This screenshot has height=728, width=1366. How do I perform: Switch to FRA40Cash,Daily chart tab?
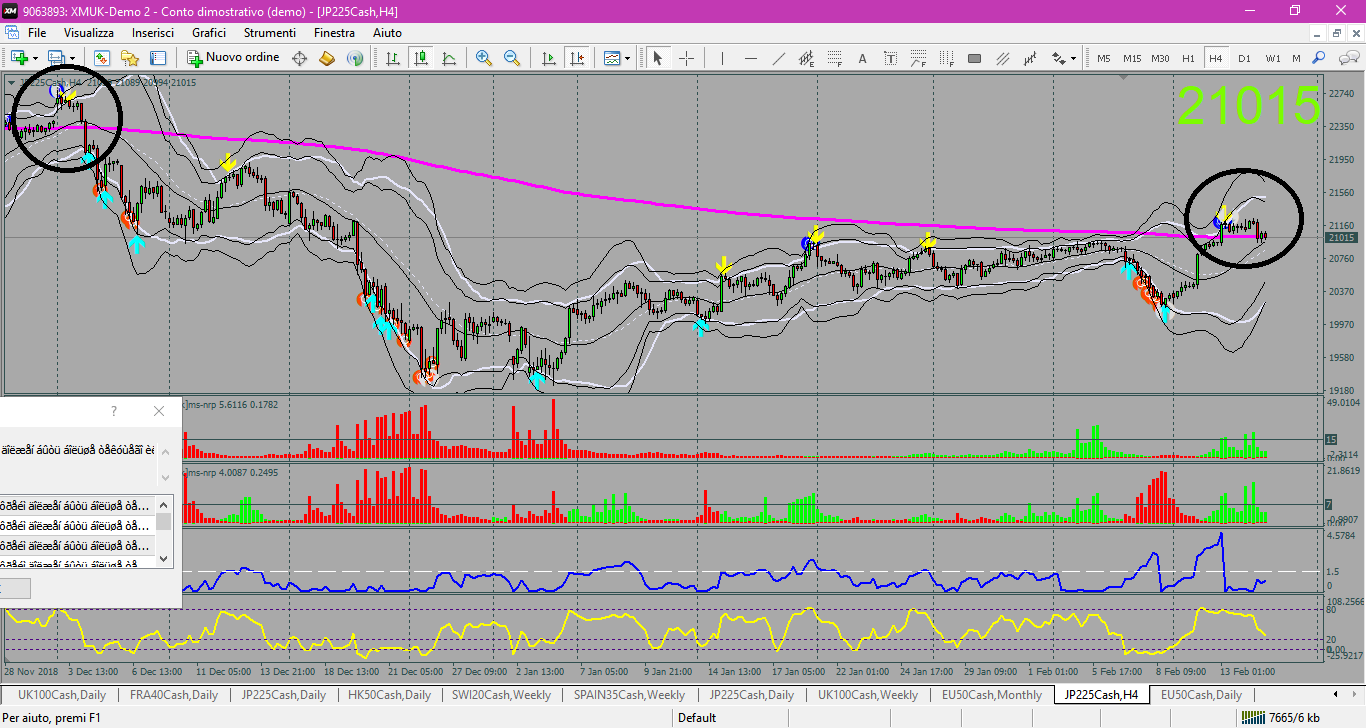pos(174,695)
